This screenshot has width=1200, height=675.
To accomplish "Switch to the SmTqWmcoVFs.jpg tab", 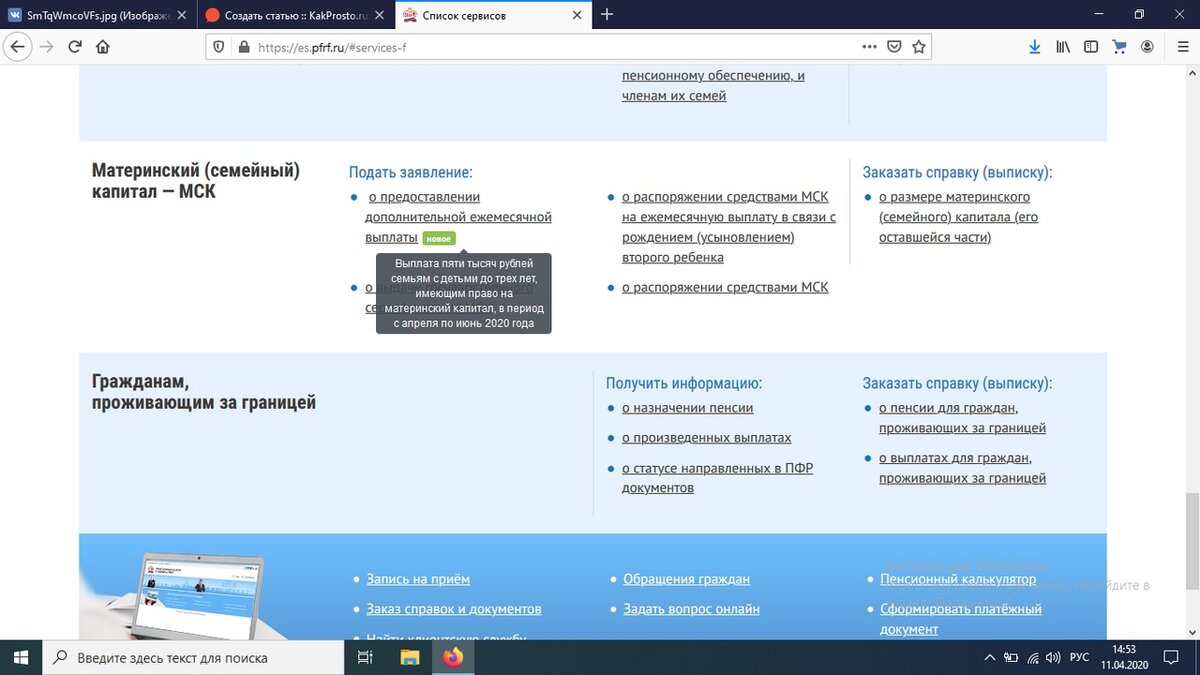I will tap(98, 15).
